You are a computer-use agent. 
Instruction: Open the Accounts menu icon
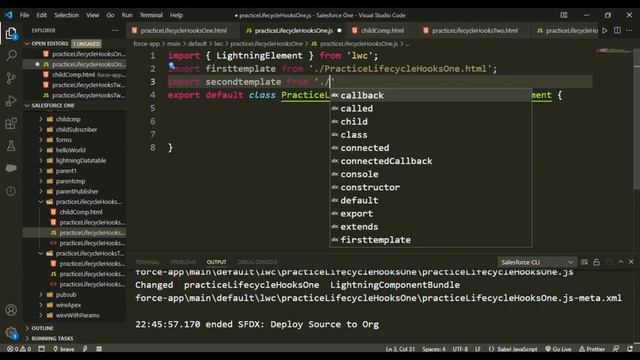pyautogui.click(x=11, y=310)
